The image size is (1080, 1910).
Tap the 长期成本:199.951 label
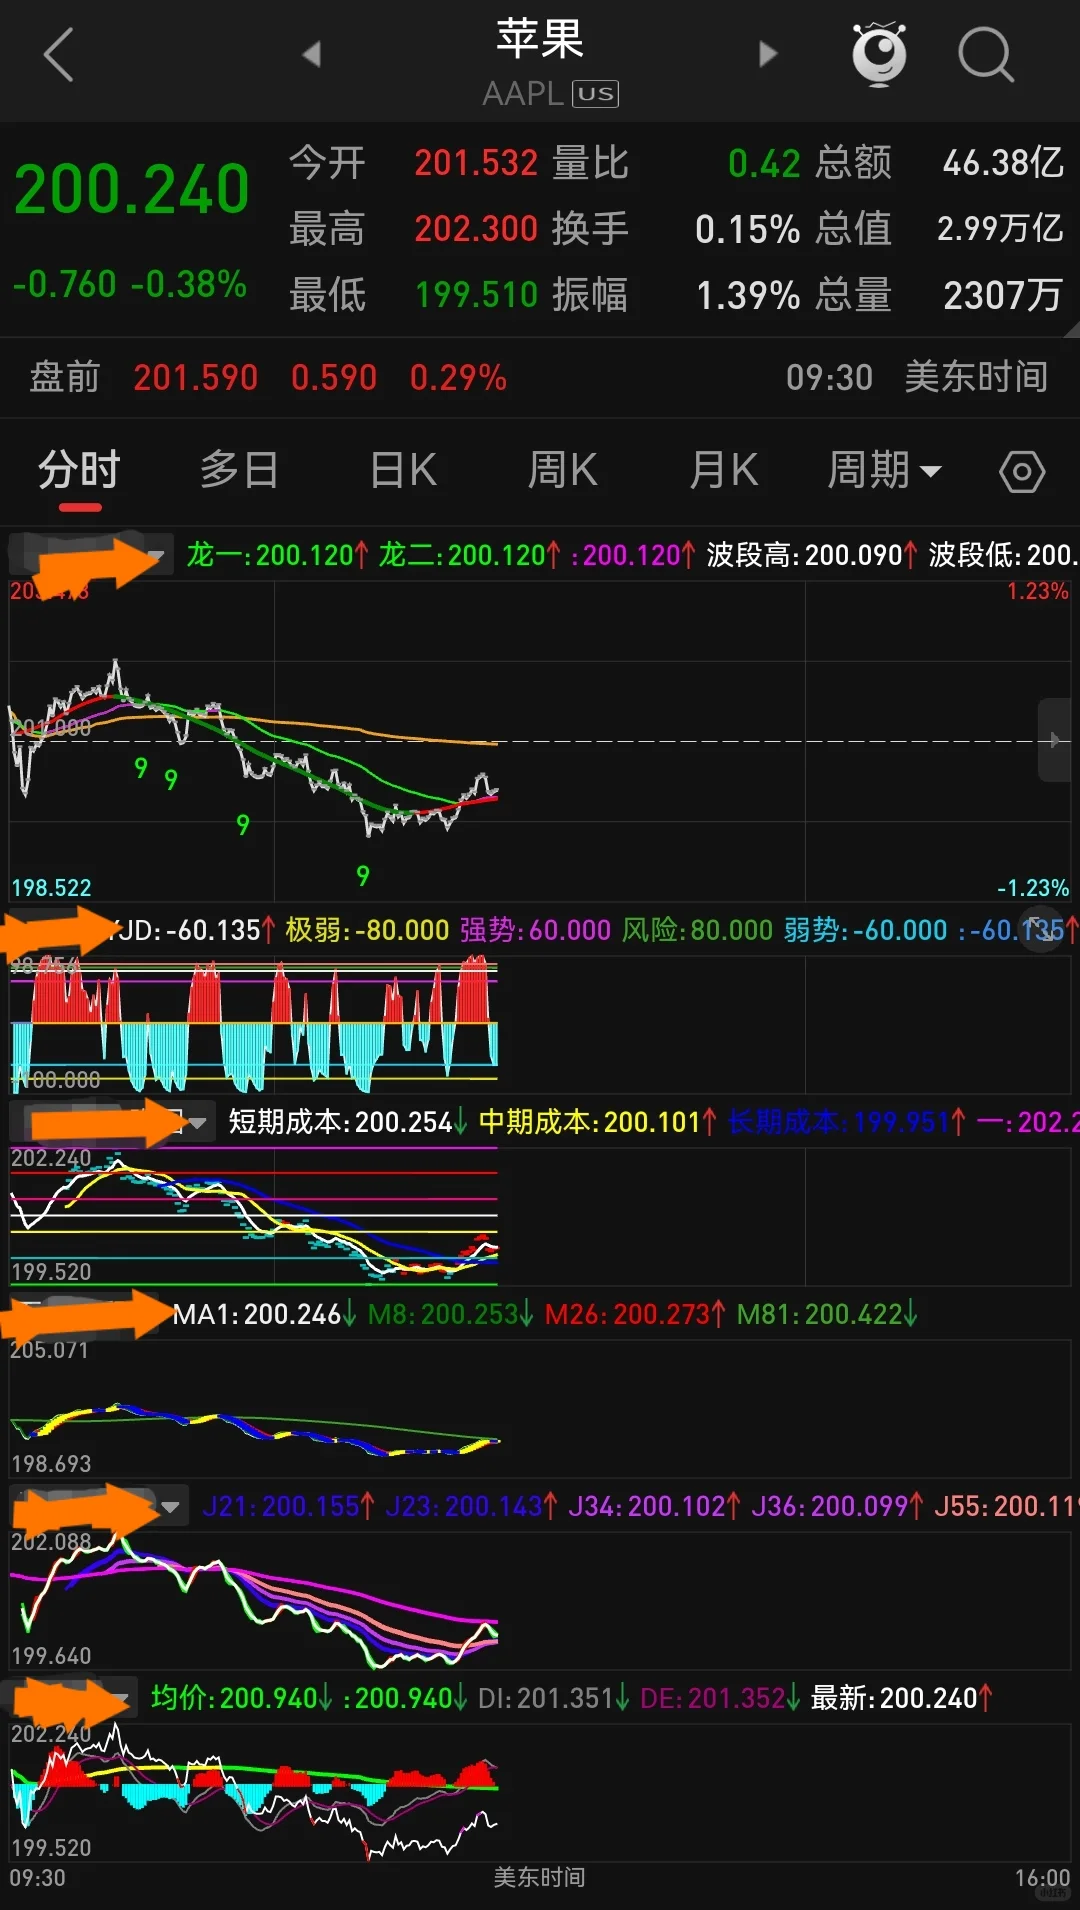pos(846,1122)
